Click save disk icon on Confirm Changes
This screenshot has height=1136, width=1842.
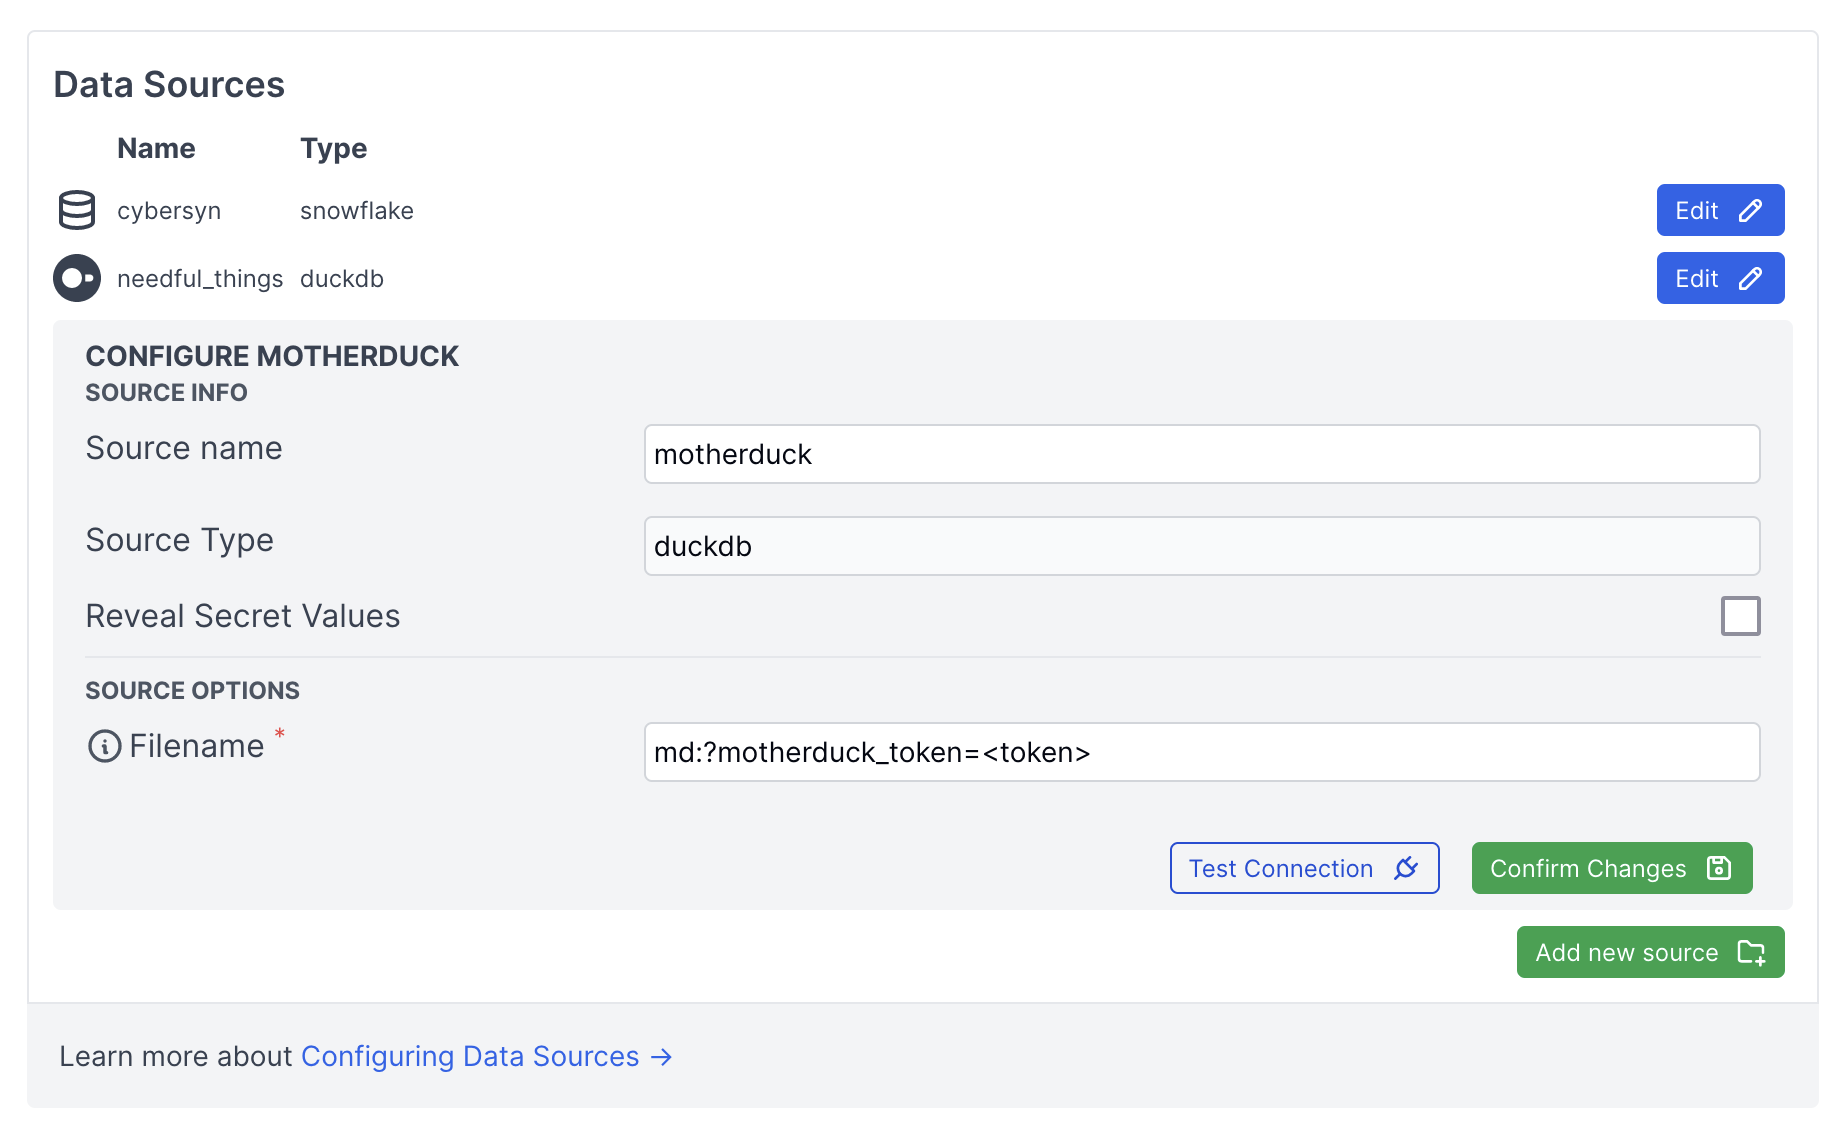[x=1719, y=868]
